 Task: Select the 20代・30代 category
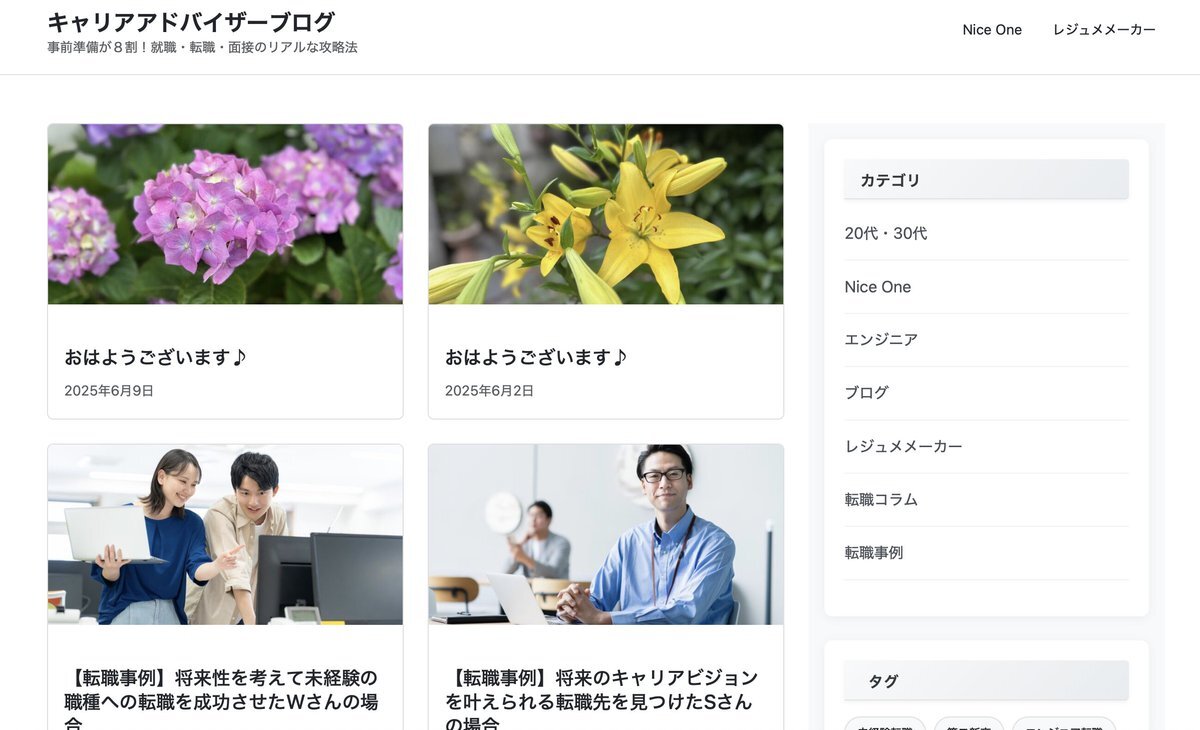(x=886, y=233)
